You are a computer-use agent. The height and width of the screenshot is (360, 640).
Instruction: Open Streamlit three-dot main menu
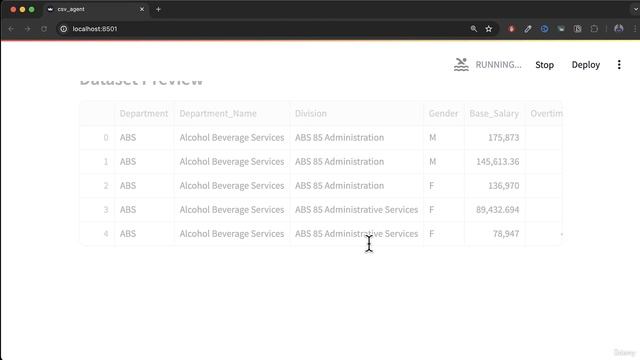pyautogui.click(x=619, y=64)
